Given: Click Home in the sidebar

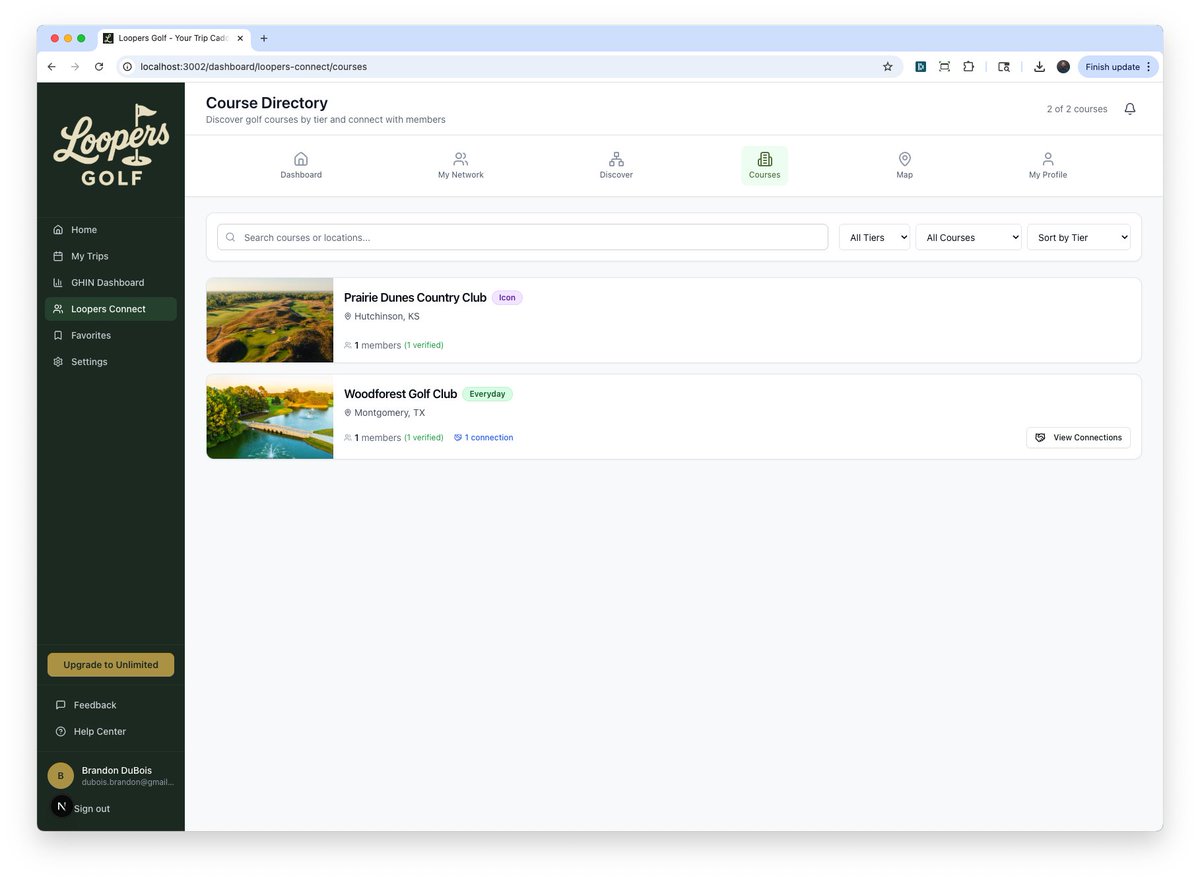Looking at the screenshot, I should [111, 230].
